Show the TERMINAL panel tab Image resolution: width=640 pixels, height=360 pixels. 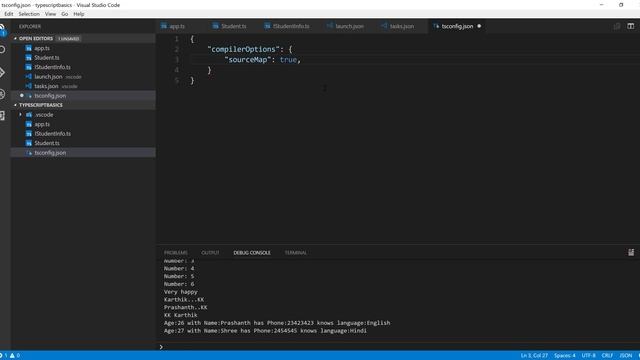296,253
